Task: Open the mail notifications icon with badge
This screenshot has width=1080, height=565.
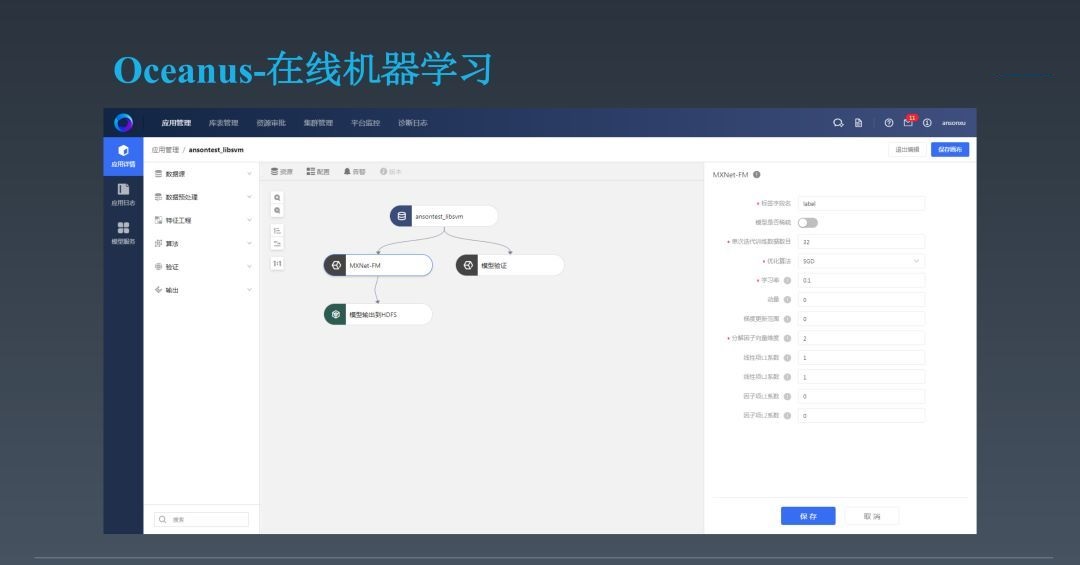Action: 909,123
